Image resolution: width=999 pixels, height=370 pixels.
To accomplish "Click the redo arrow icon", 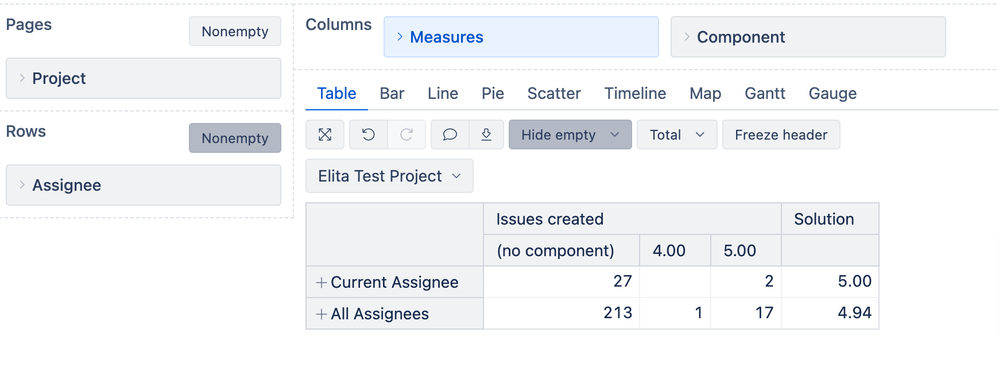I will coord(406,134).
